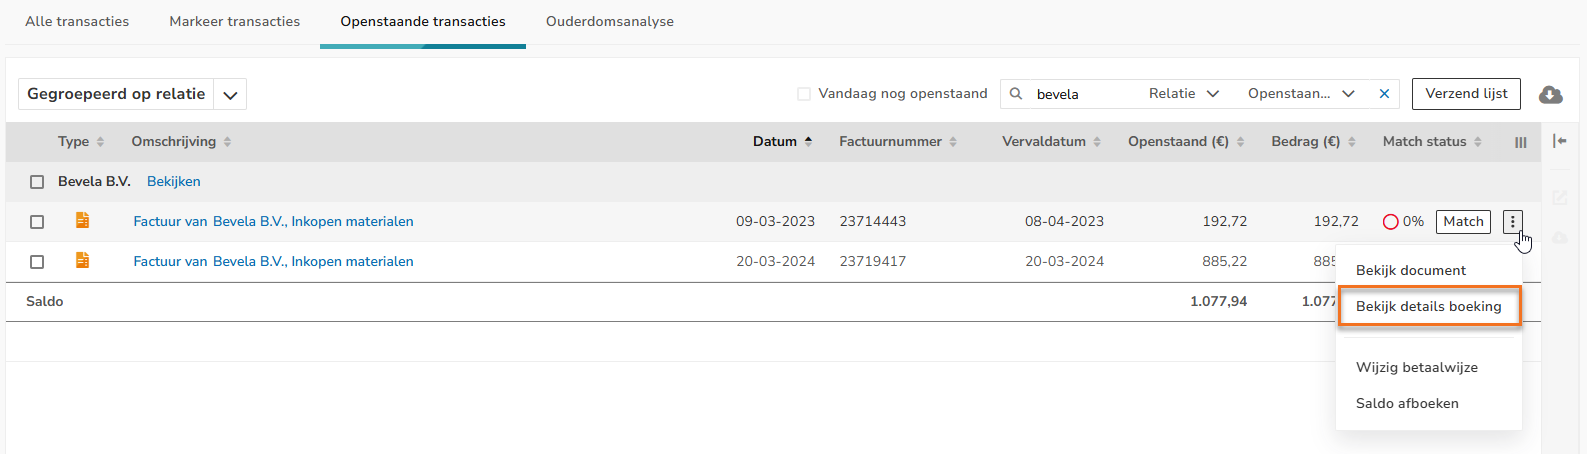Open the Bekijken link next to Bevela B.V.
The width and height of the screenshot is (1587, 454).
click(173, 181)
